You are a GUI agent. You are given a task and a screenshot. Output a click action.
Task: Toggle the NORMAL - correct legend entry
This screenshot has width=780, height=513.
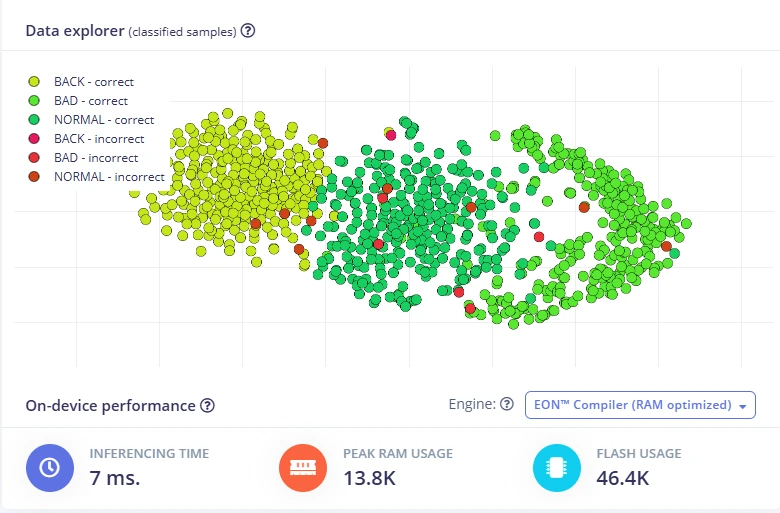(91, 119)
